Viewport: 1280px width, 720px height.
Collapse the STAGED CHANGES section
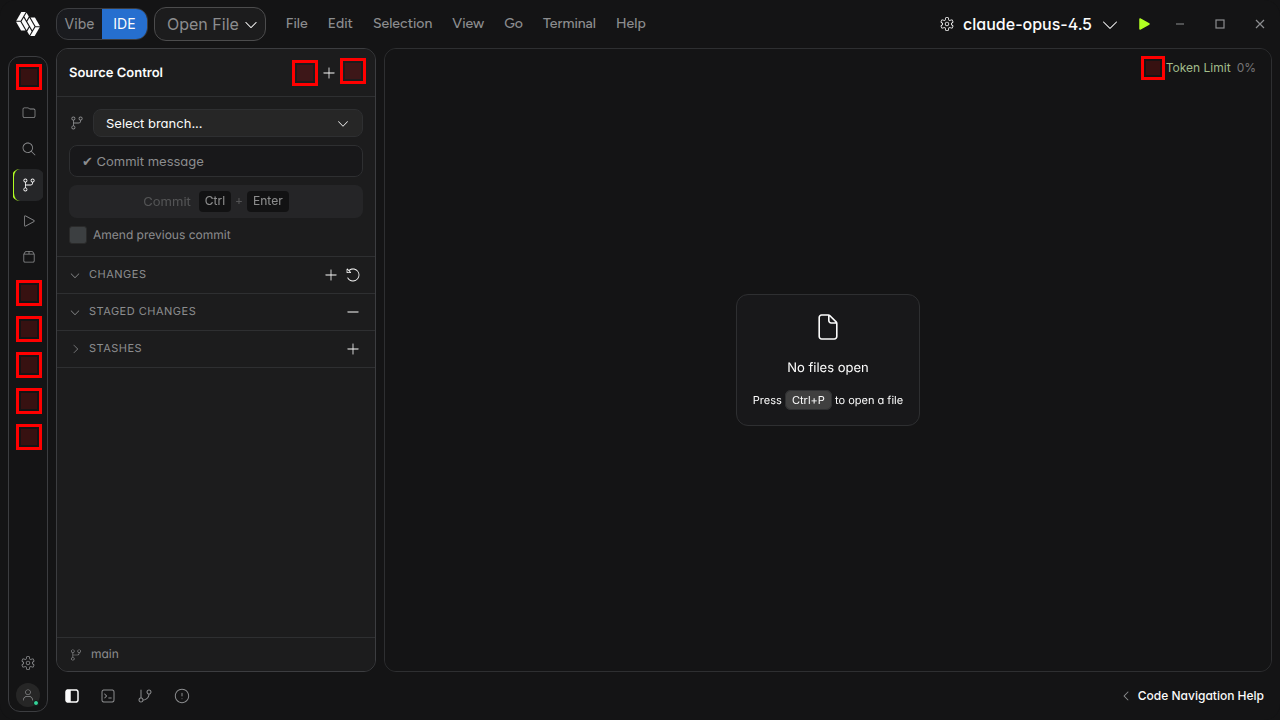point(75,312)
